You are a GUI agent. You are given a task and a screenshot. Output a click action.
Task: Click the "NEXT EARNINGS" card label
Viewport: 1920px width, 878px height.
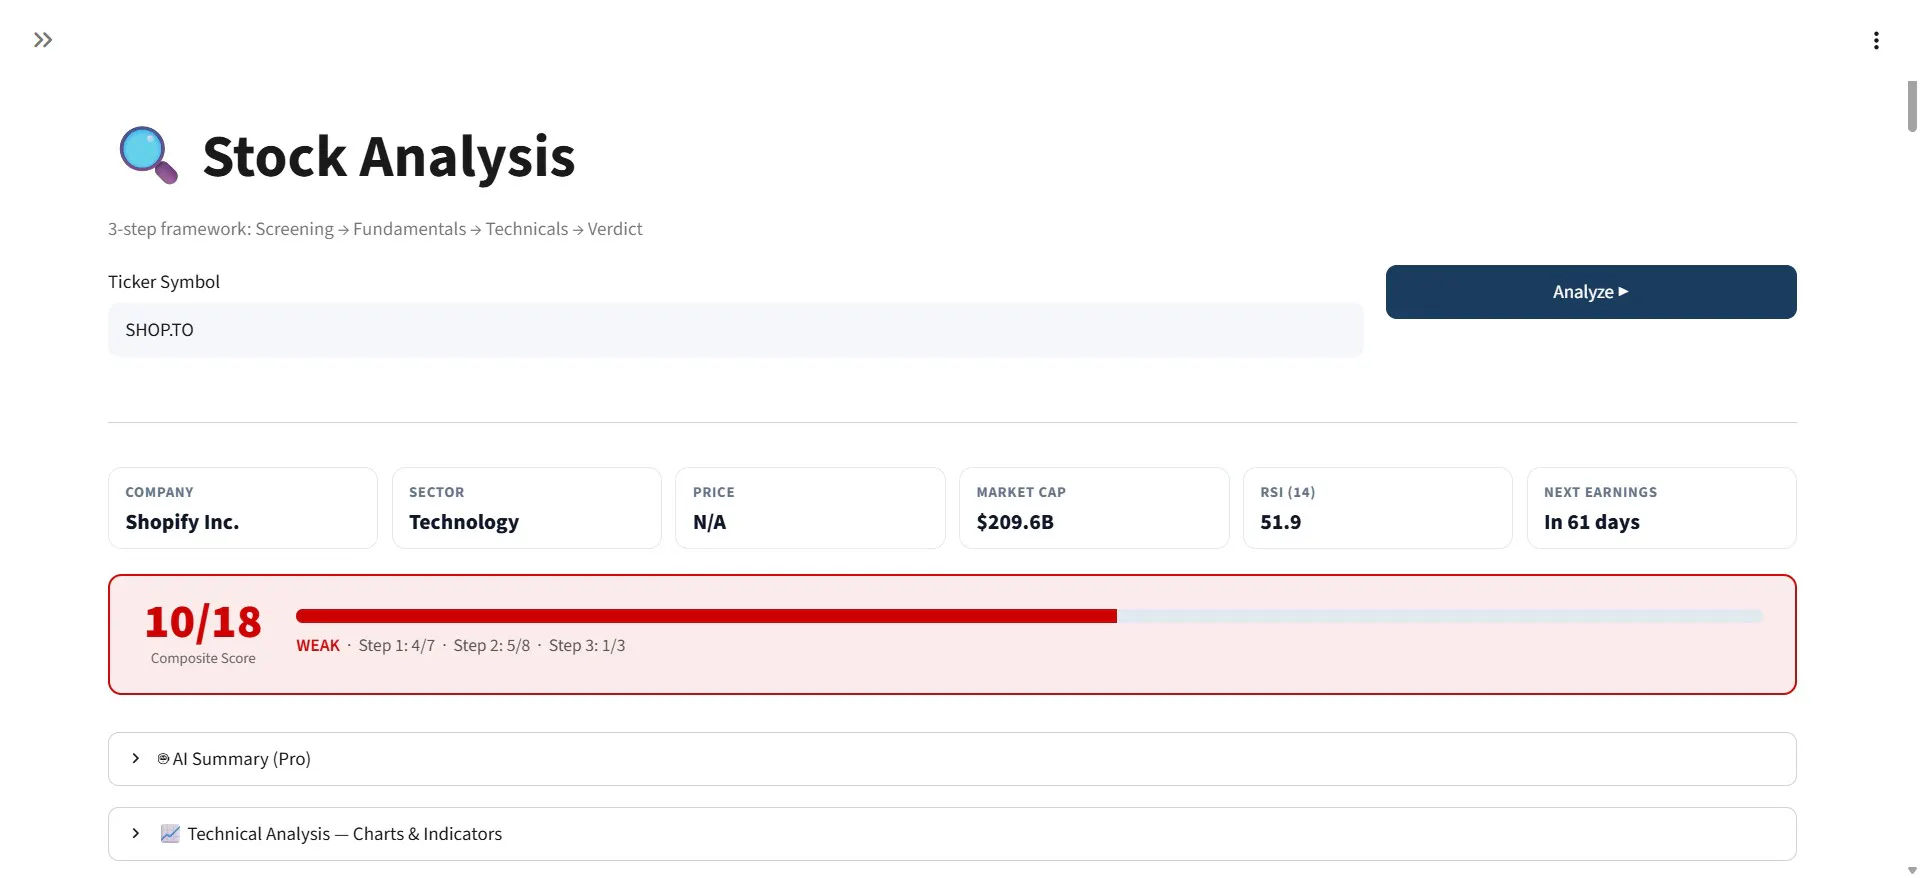(1601, 492)
